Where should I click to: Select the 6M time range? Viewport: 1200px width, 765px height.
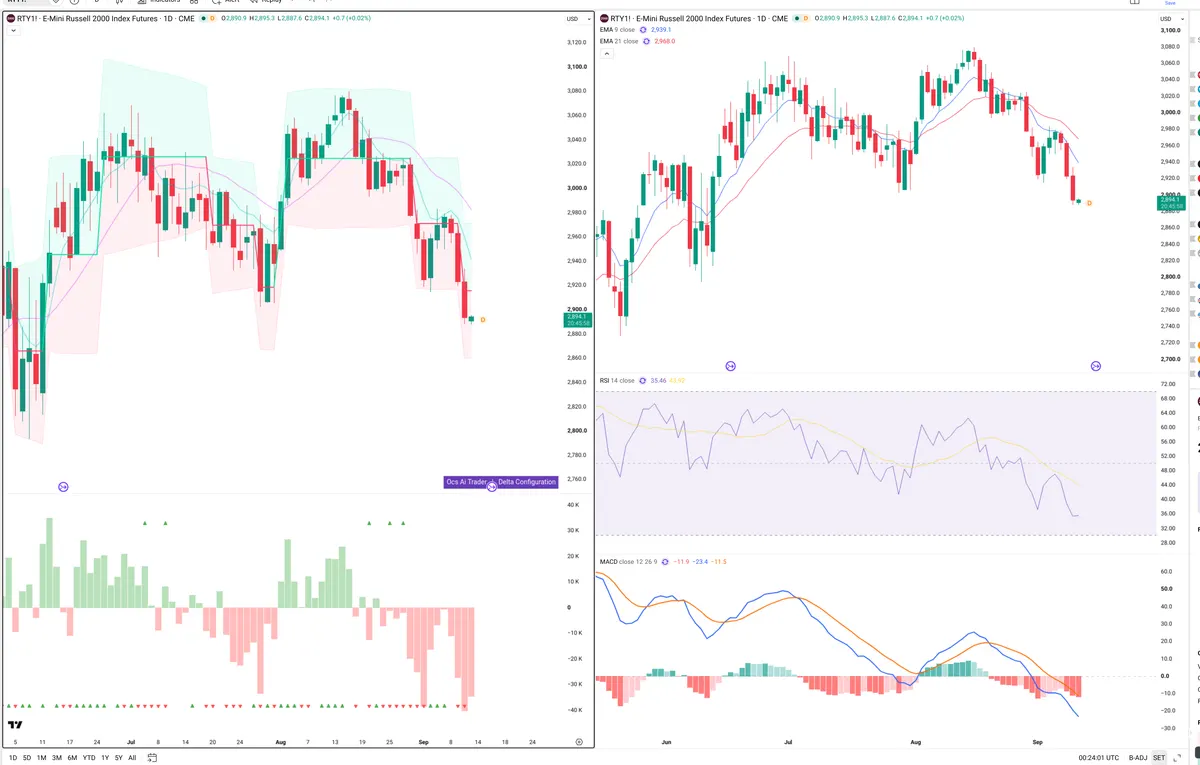[x=72, y=758]
